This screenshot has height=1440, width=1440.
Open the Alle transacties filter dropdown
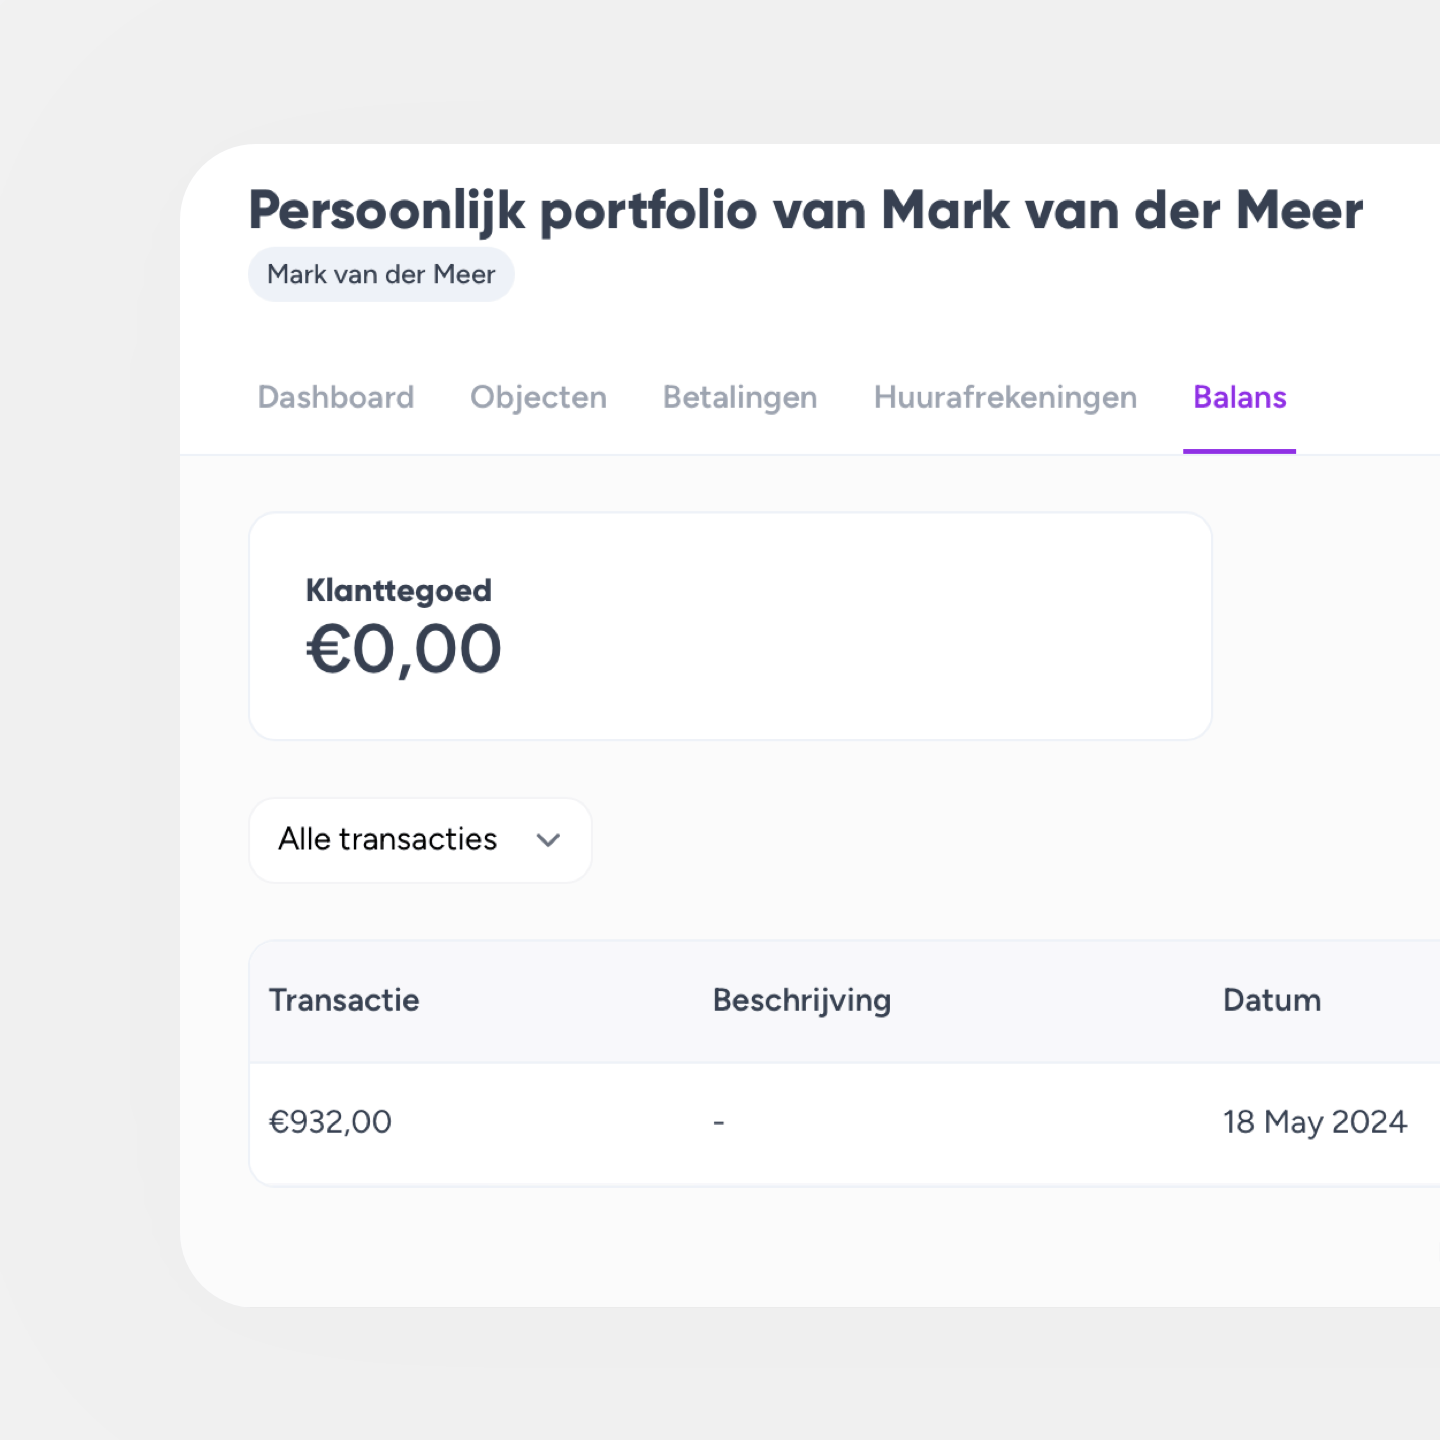pos(420,840)
